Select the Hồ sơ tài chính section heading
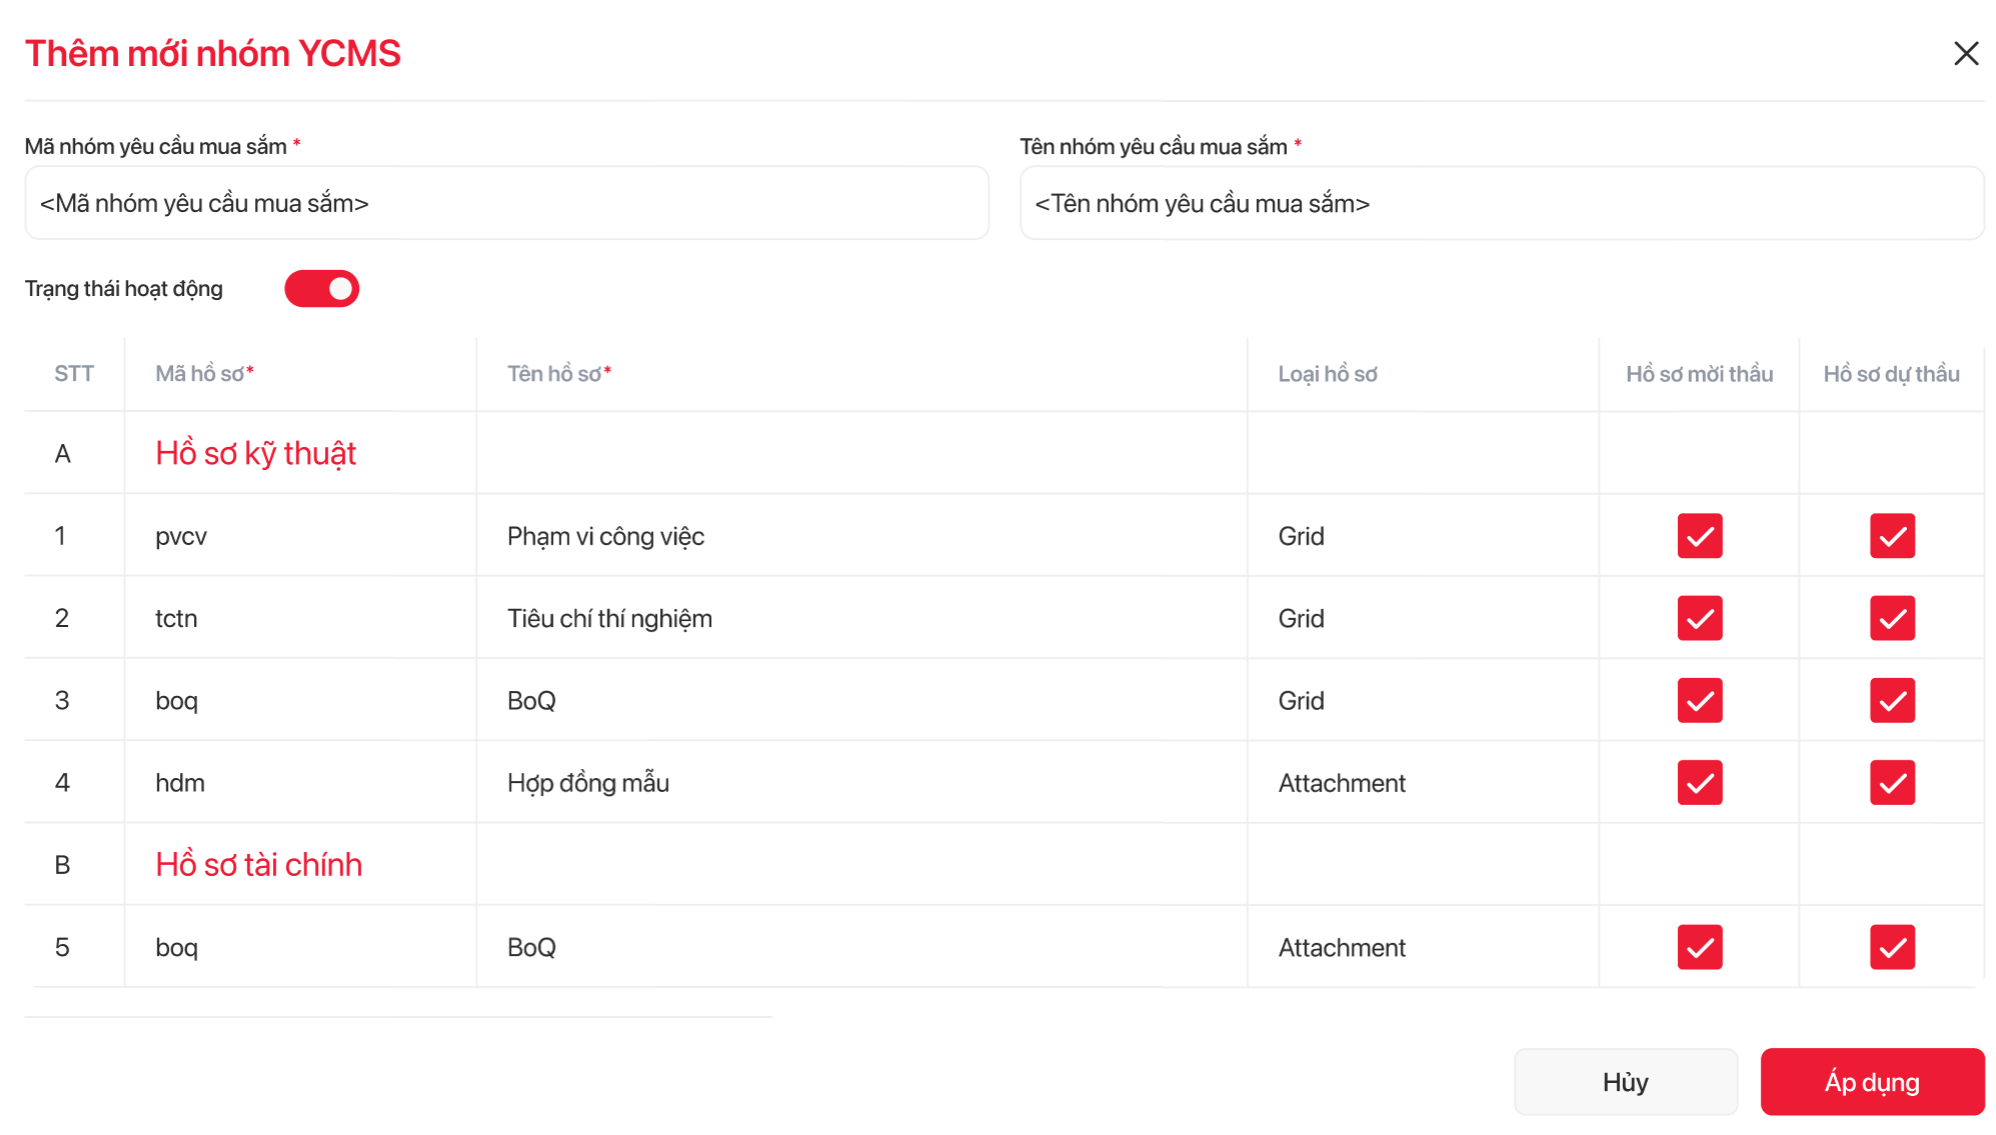This screenshot has width=1996, height=1135. coord(259,865)
